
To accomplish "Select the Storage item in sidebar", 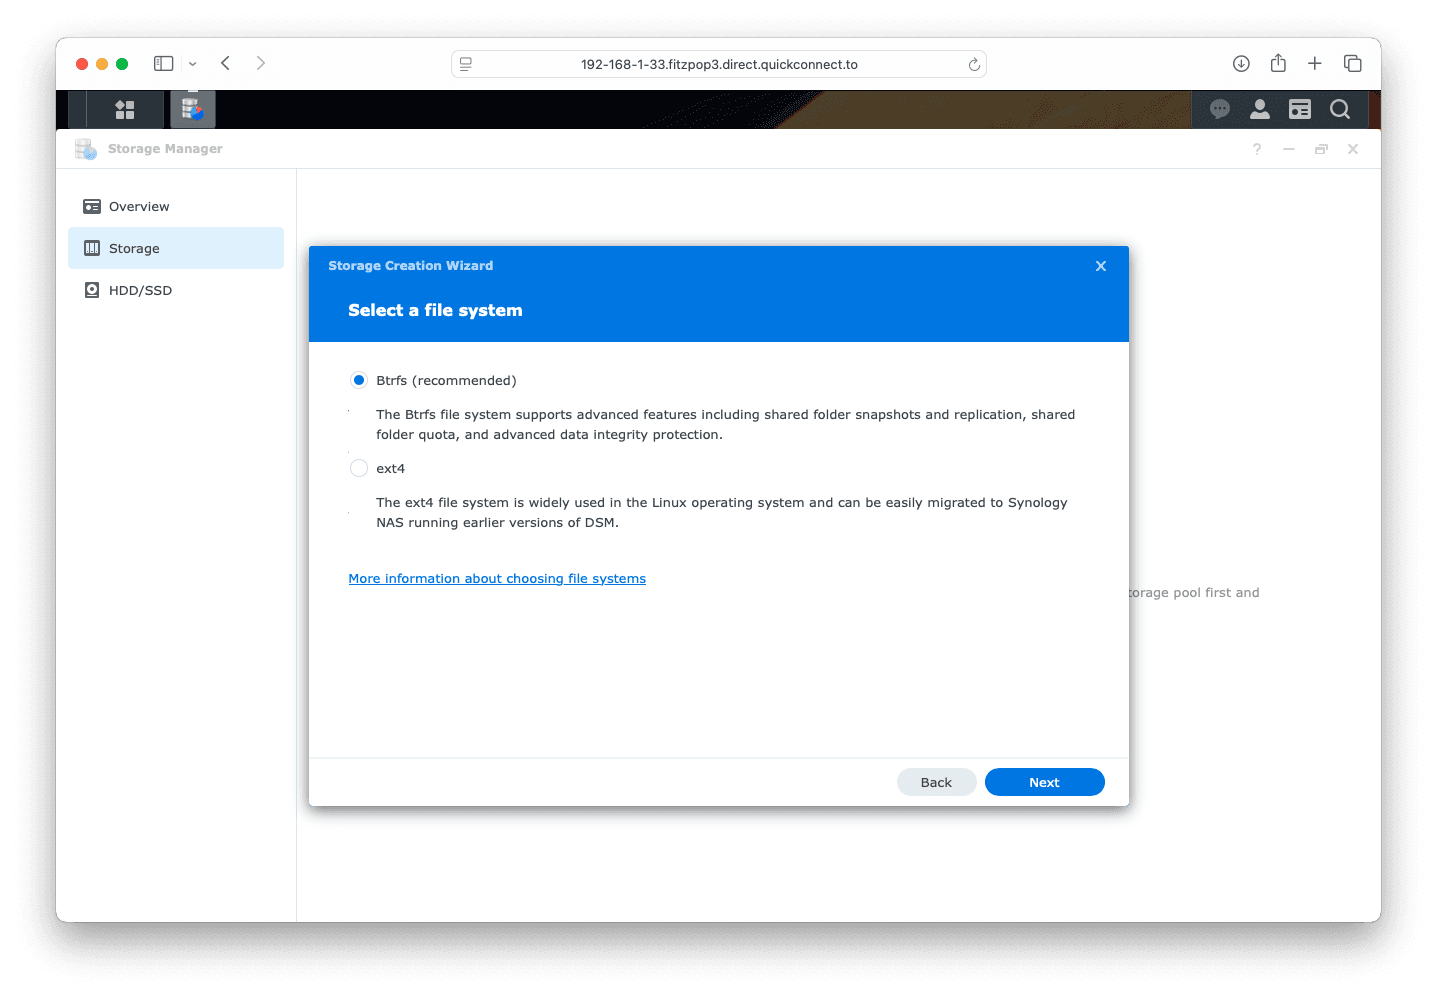I will [134, 249].
